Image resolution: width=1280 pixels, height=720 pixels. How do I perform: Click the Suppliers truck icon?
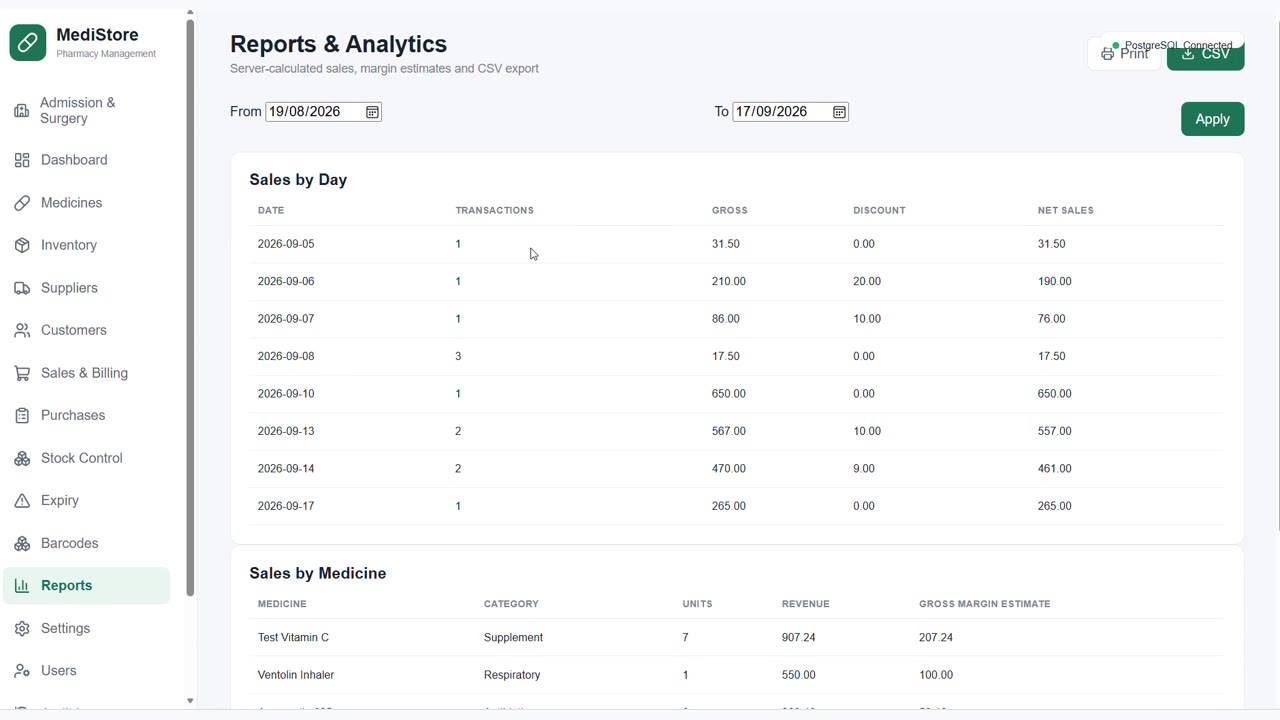(22, 288)
